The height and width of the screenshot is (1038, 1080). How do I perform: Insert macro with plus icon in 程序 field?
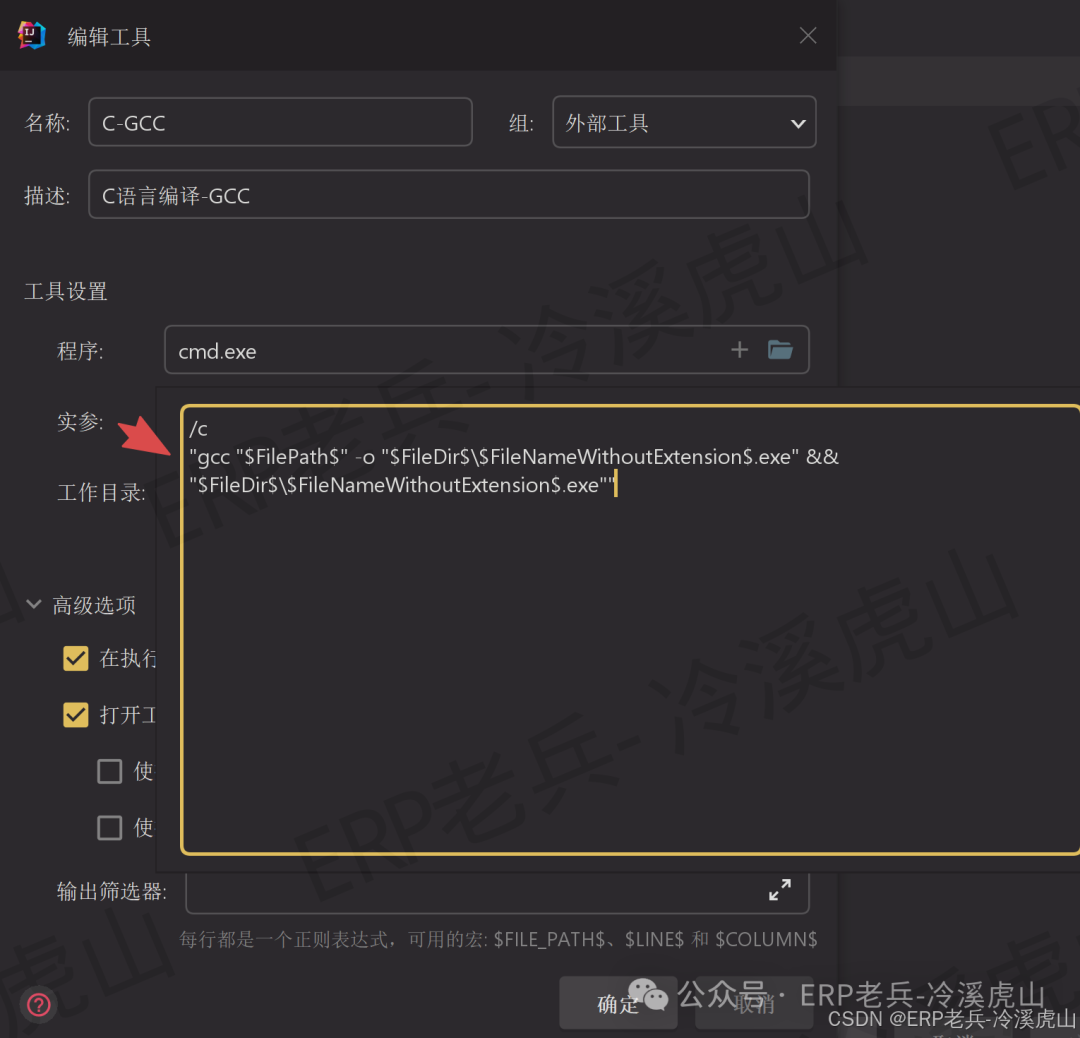[739, 350]
